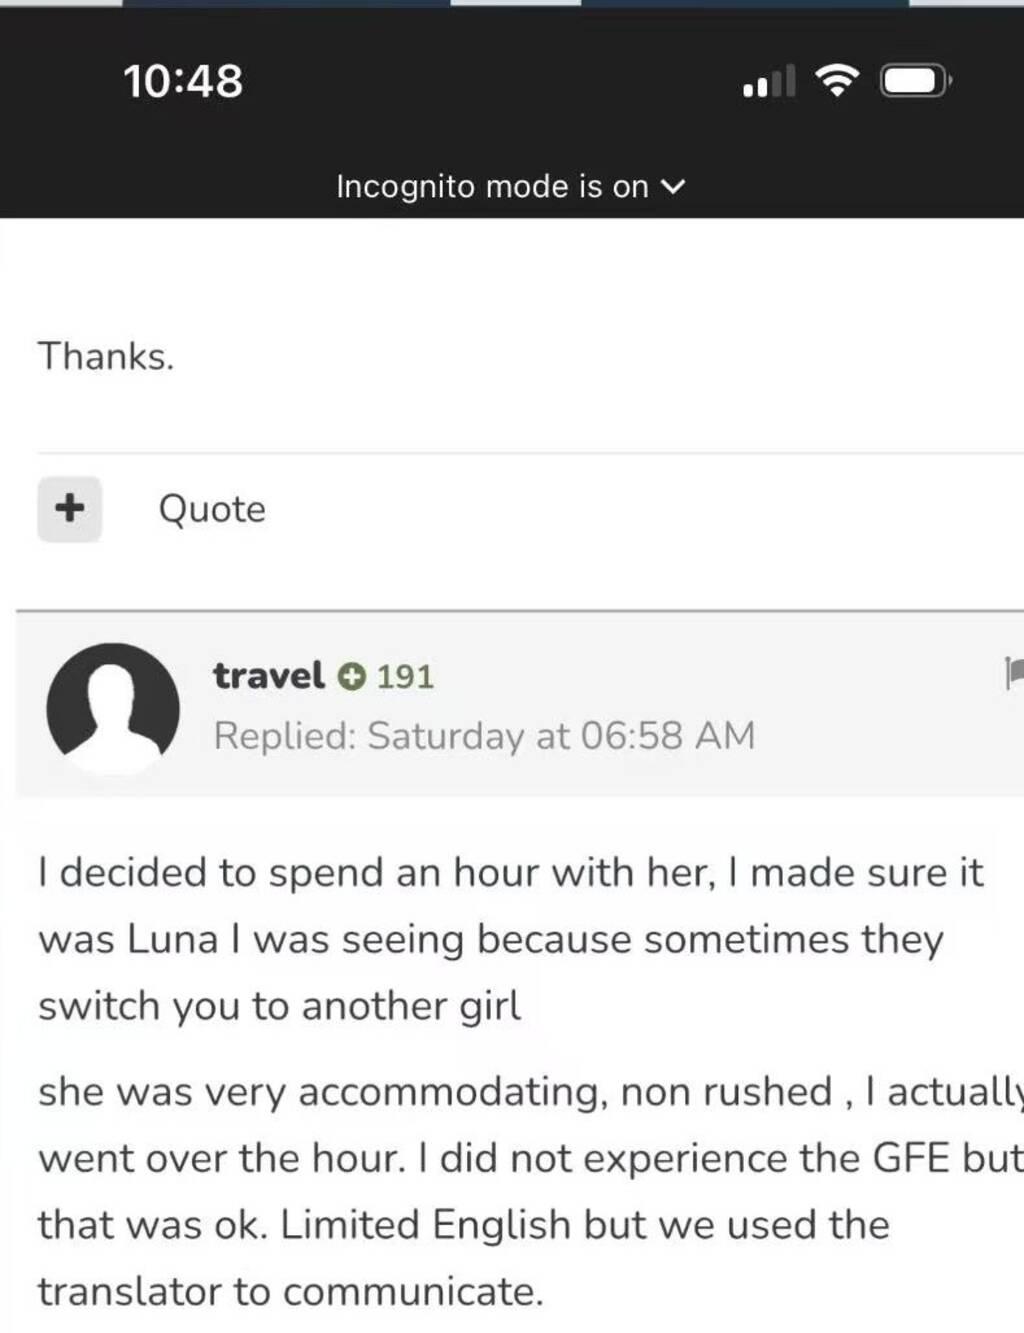Tap the 10:48 clock in the status bar
The width and height of the screenshot is (1024, 1333).
[x=183, y=81]
